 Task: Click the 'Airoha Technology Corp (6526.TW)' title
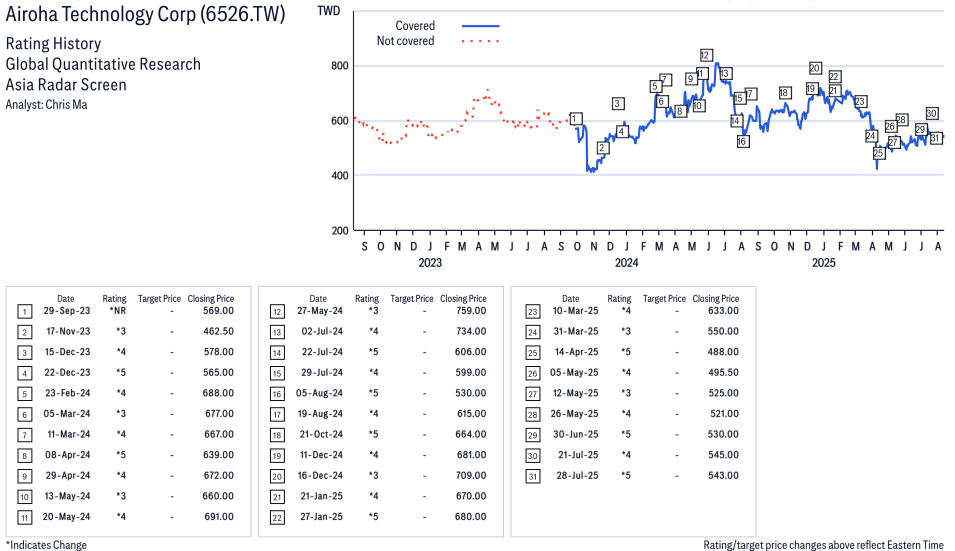click(146, 13)
